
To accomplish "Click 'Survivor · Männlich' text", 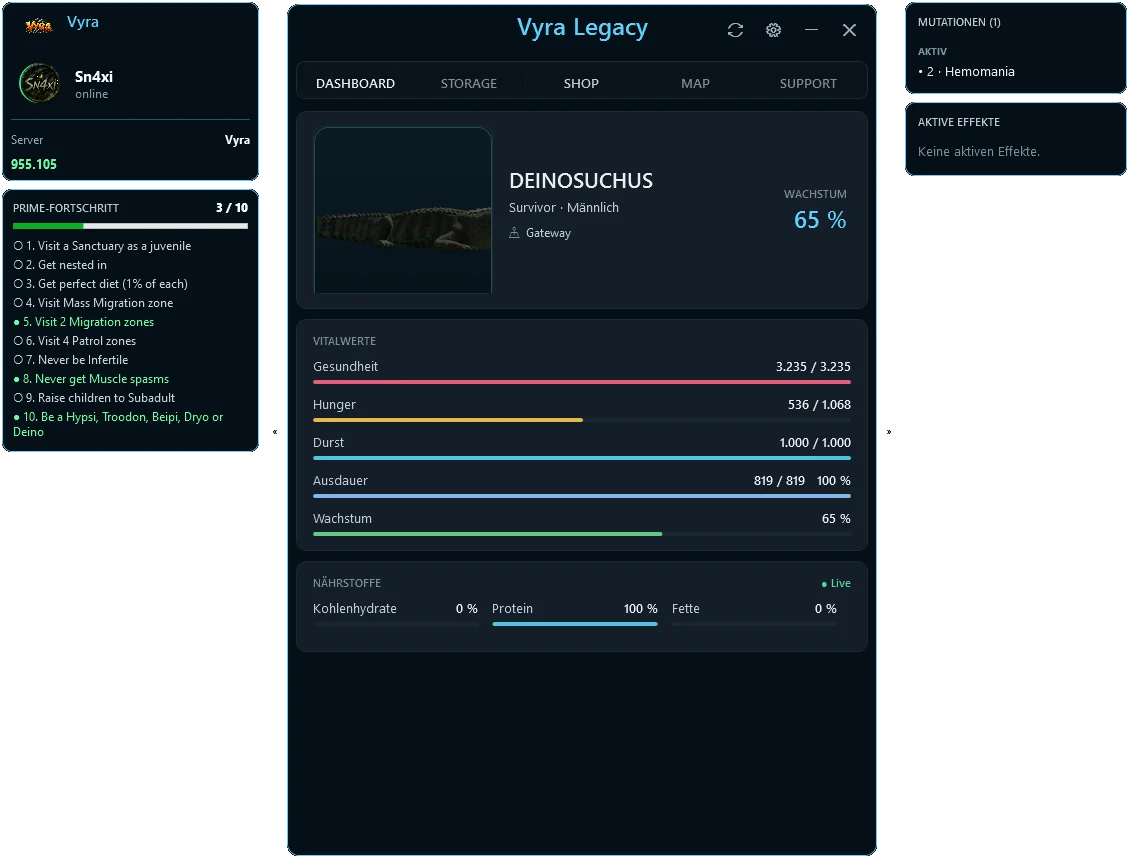I will click(x=564, y=207).
